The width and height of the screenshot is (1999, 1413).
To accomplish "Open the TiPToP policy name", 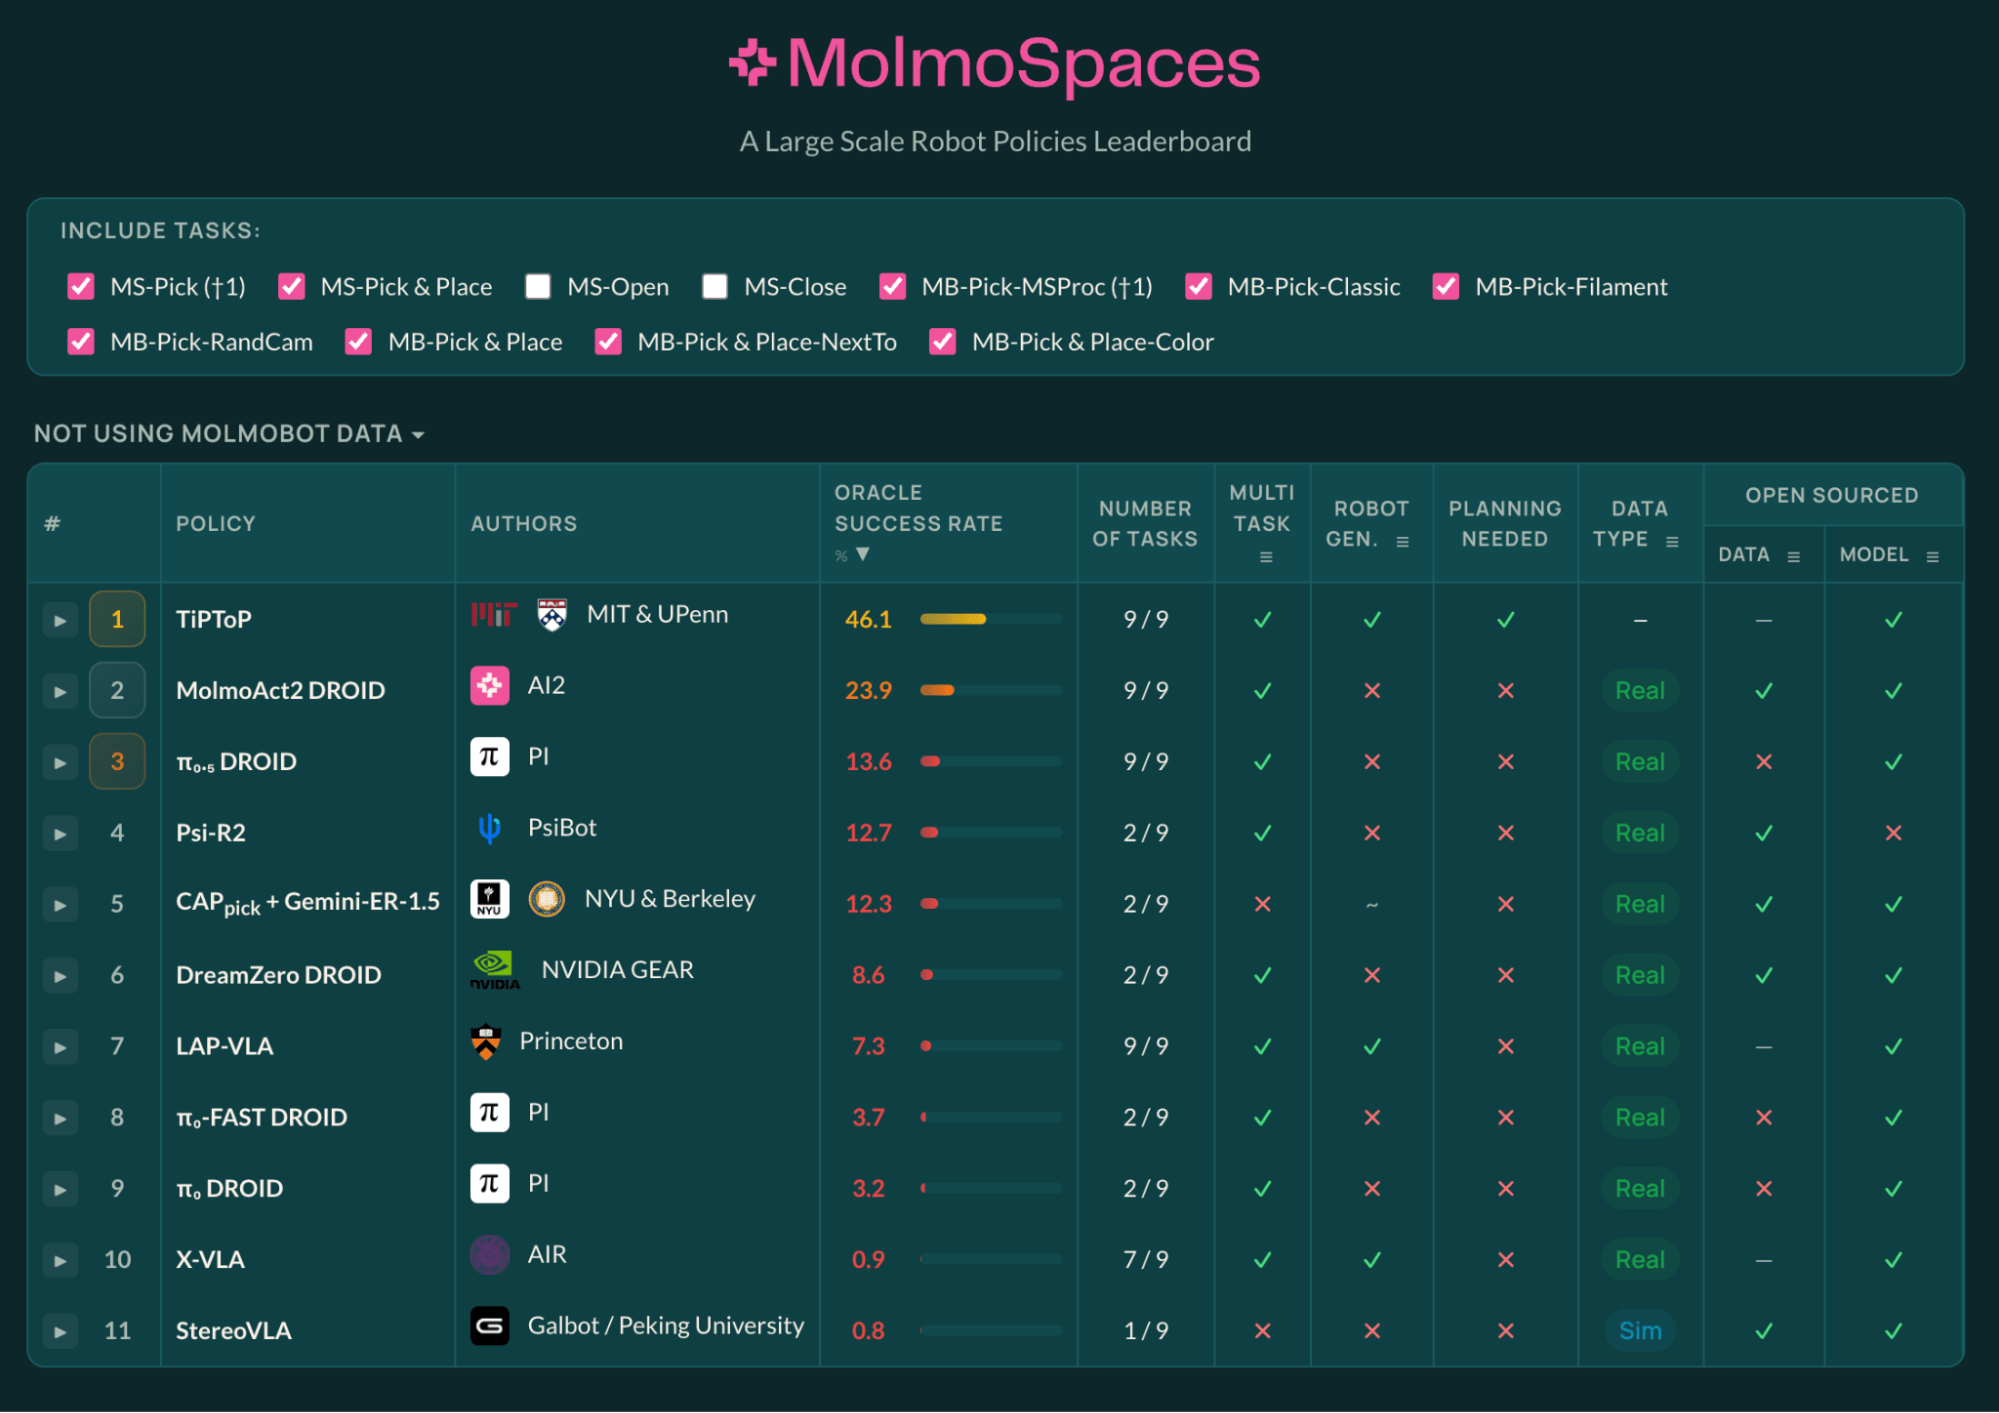I will point(213,619).
